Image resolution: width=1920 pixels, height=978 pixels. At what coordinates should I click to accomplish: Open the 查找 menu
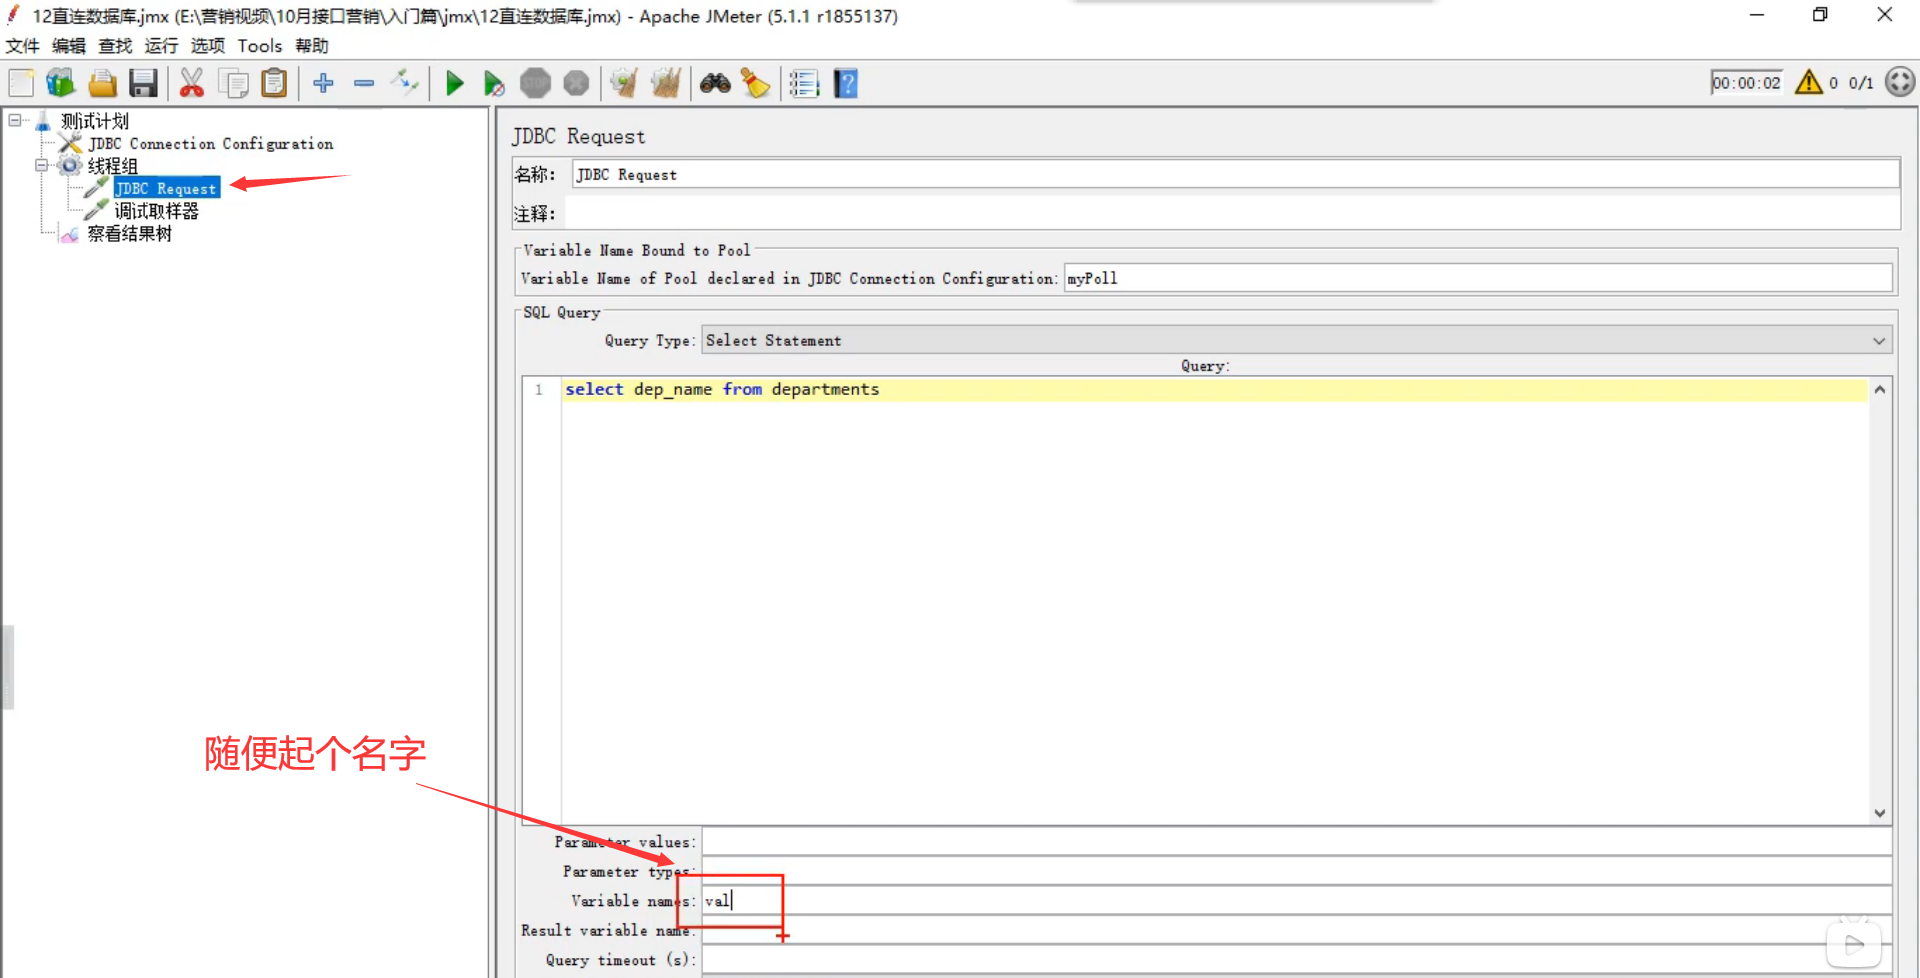115,46
